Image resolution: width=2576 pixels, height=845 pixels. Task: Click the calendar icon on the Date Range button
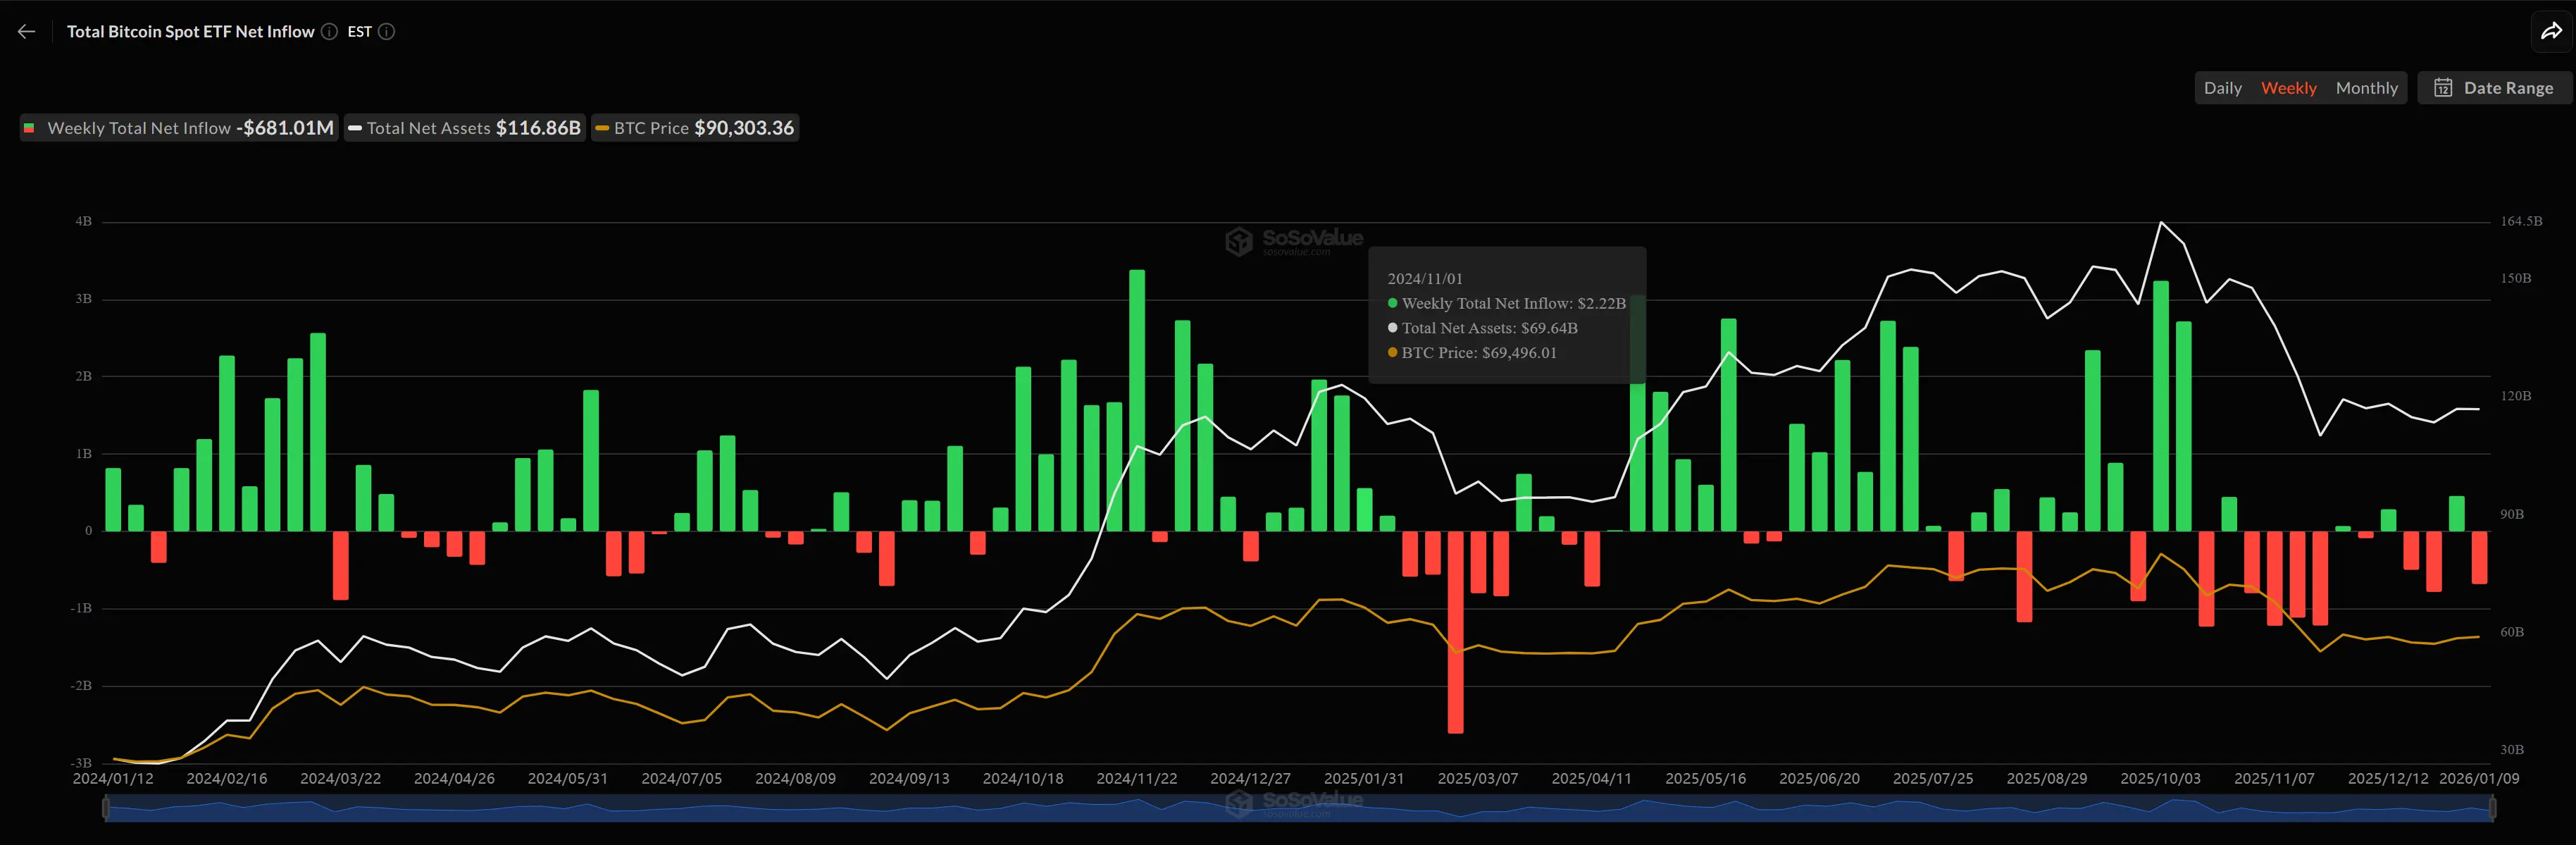click(x=2444, y=88)
